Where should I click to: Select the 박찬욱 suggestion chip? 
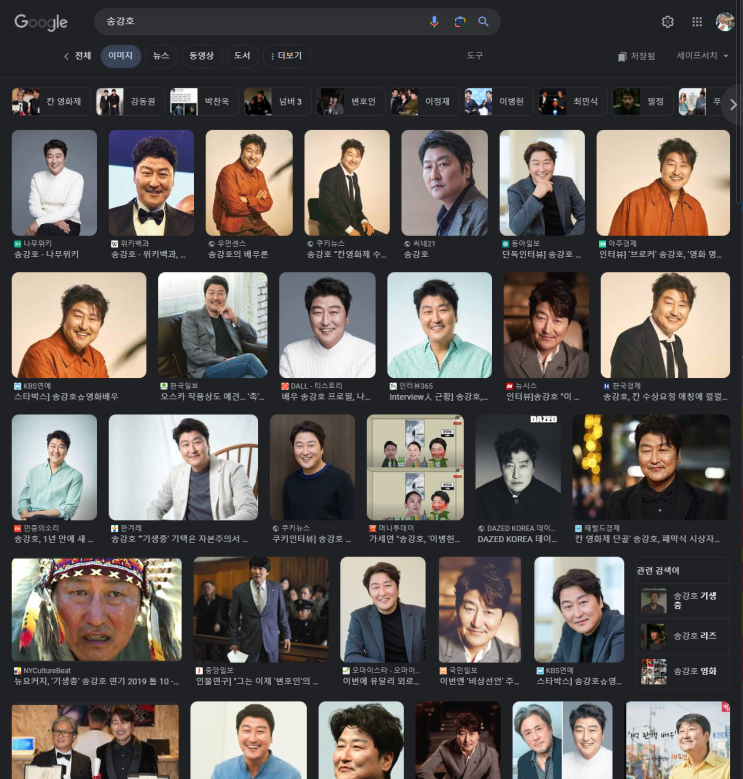204,101
